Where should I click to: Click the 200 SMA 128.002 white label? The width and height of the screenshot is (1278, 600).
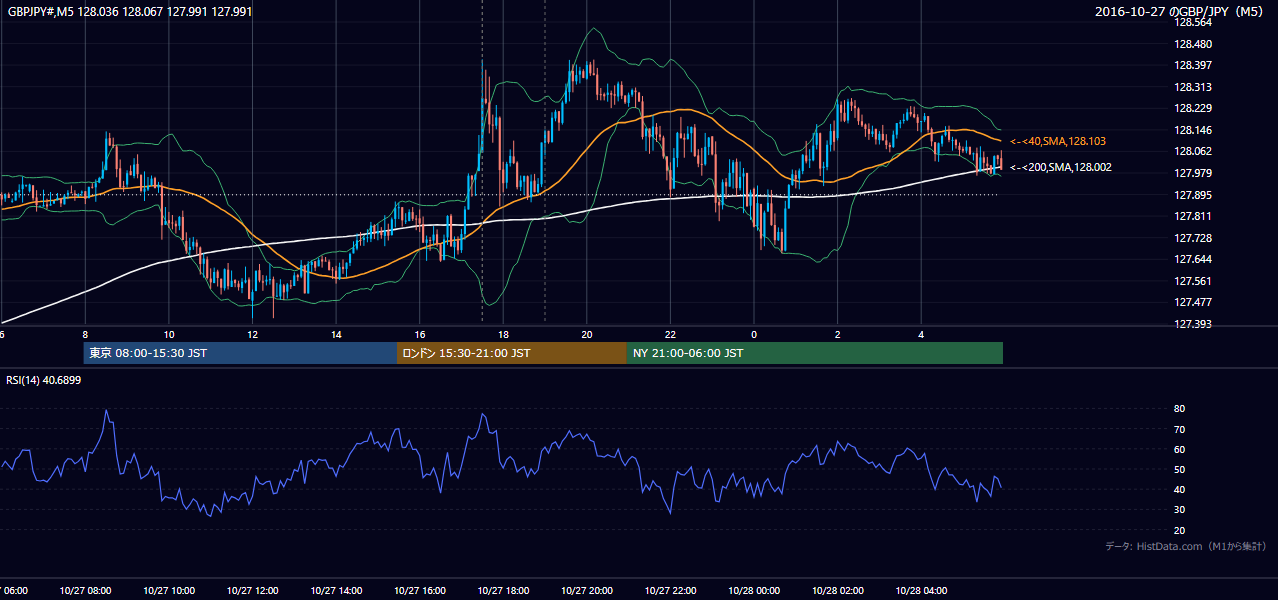pyautogui.click(x=1060, y=167)
